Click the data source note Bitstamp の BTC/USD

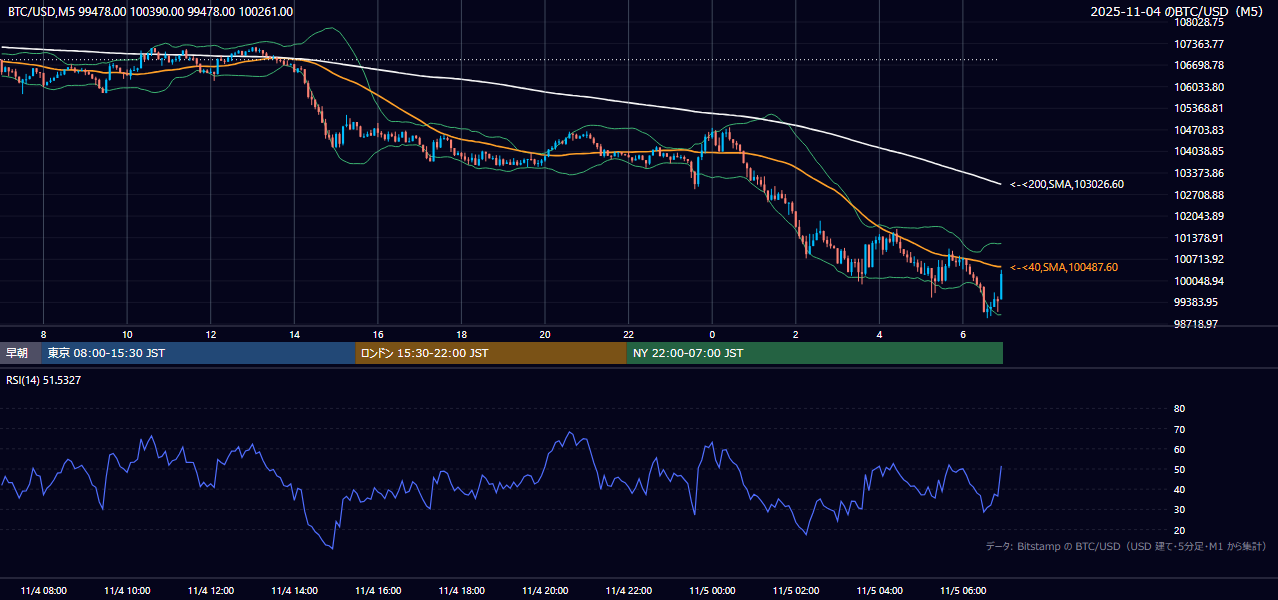tap(1126, 546)
